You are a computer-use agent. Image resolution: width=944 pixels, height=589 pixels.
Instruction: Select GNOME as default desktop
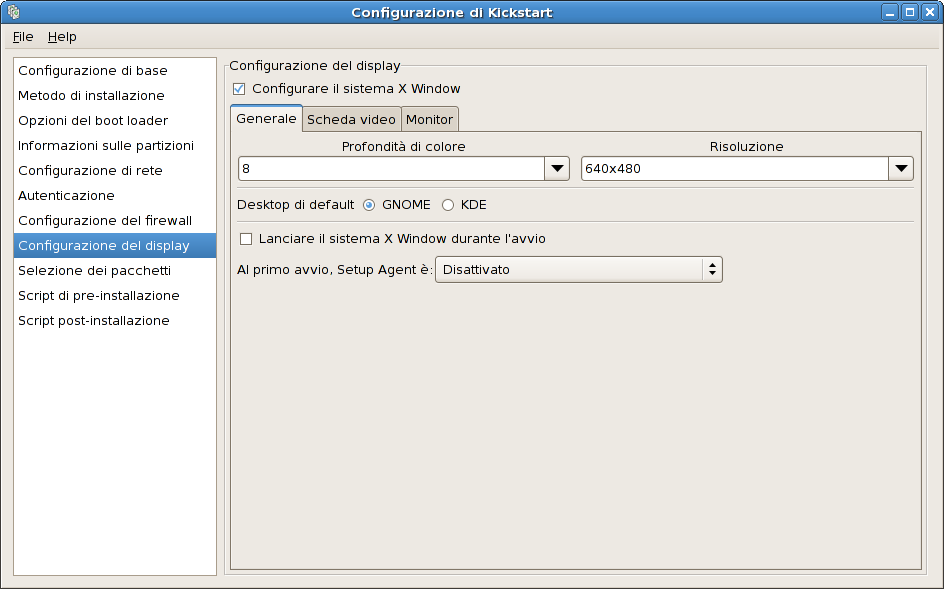(x=369, y=205)
